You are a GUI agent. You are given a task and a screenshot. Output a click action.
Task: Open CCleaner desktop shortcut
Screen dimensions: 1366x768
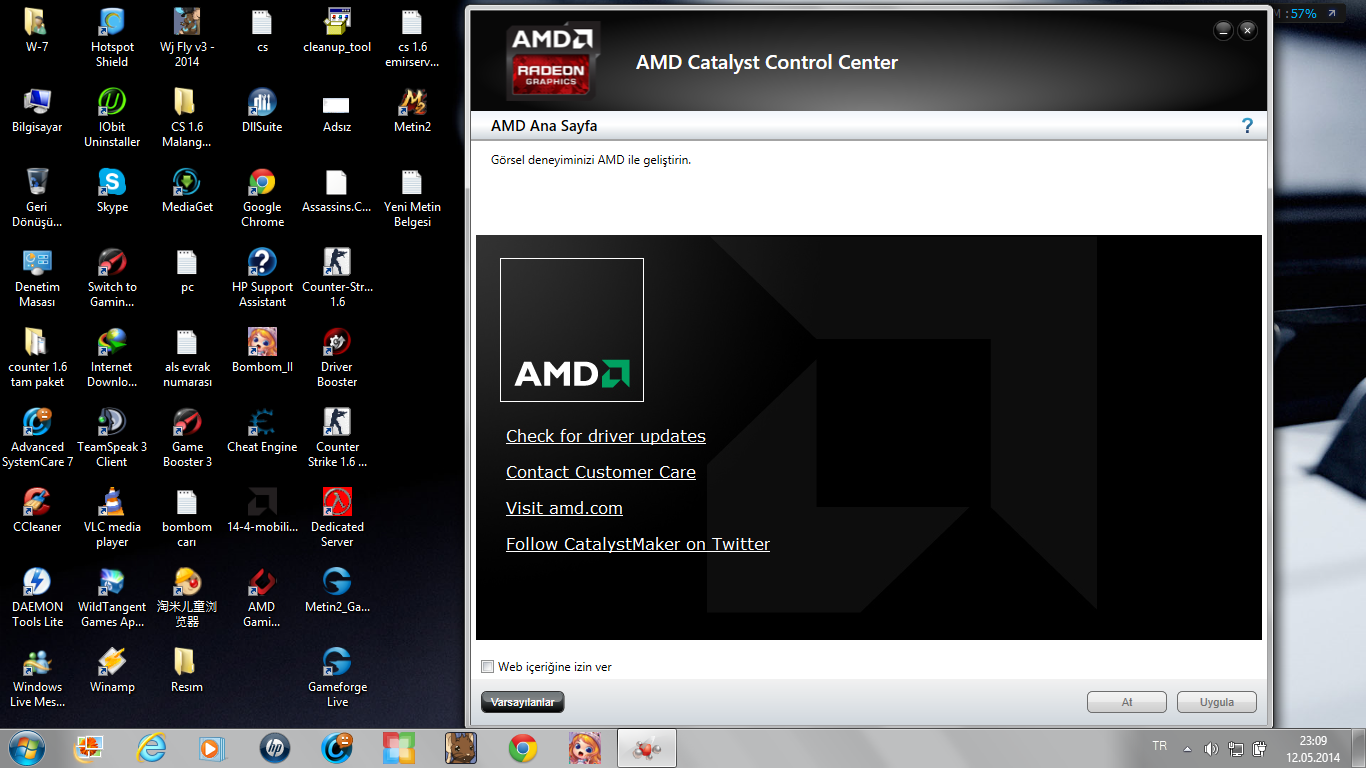tap(37, 503)
